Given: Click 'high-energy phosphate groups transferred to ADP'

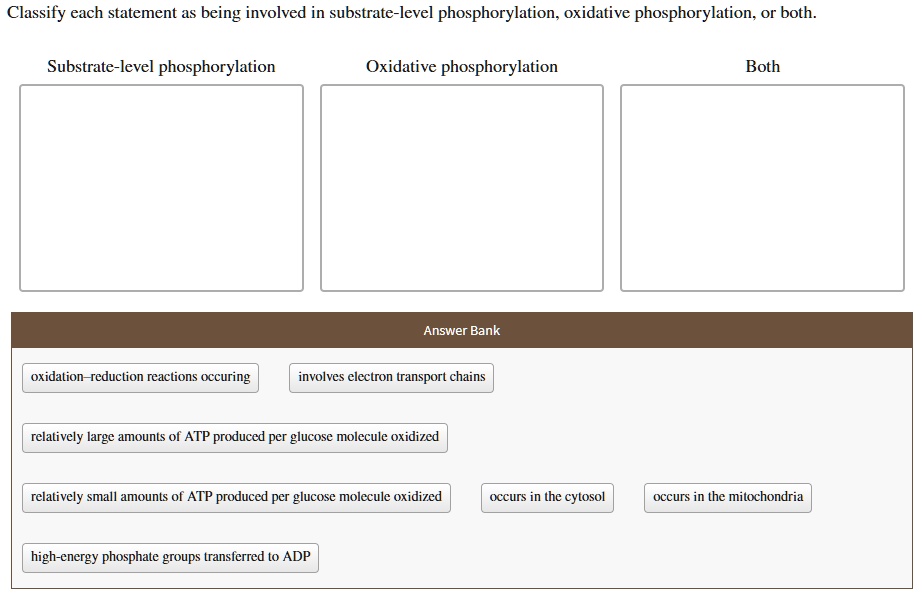Looking at the screenshot, I should coord(169,557).
